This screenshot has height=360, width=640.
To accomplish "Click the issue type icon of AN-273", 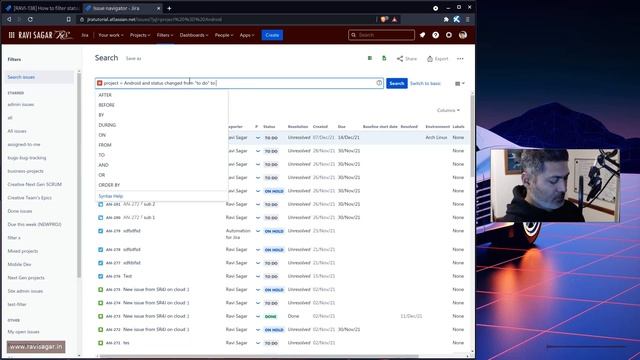I will pos(100,316).
